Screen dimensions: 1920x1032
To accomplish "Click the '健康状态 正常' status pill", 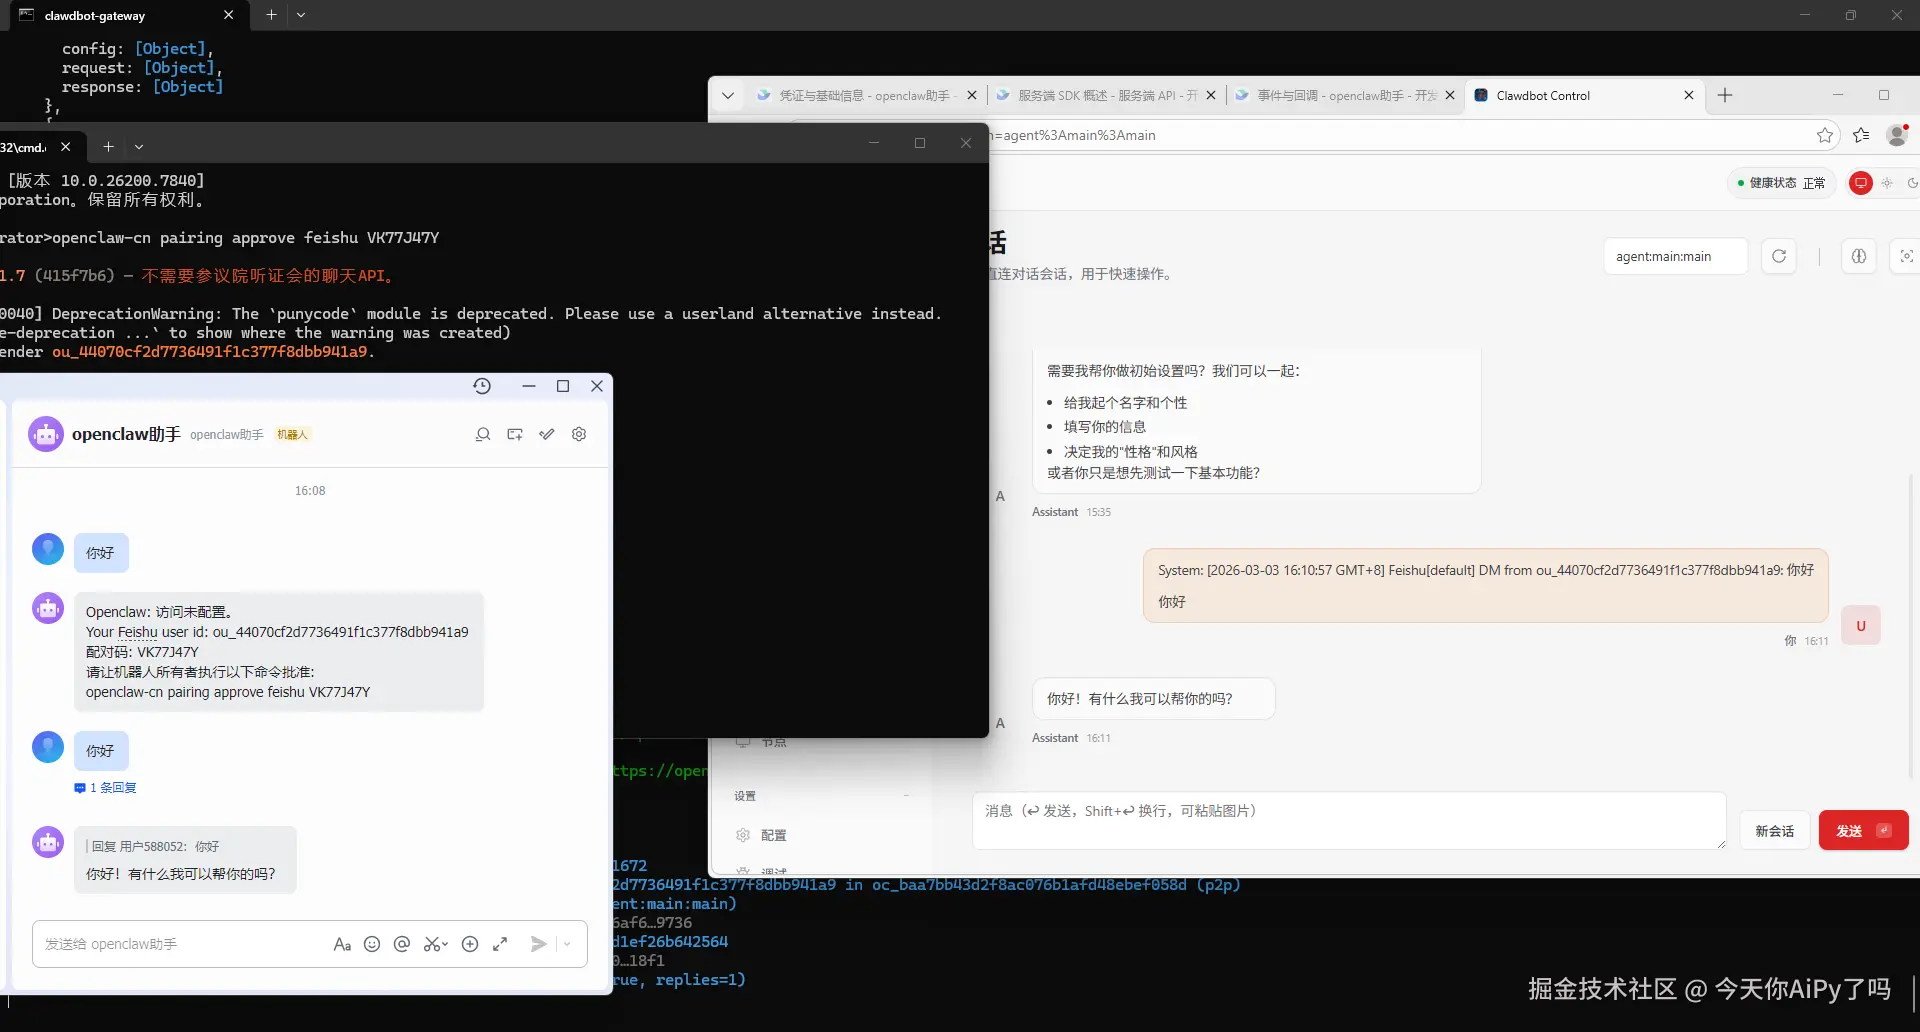I will 1781,183.
